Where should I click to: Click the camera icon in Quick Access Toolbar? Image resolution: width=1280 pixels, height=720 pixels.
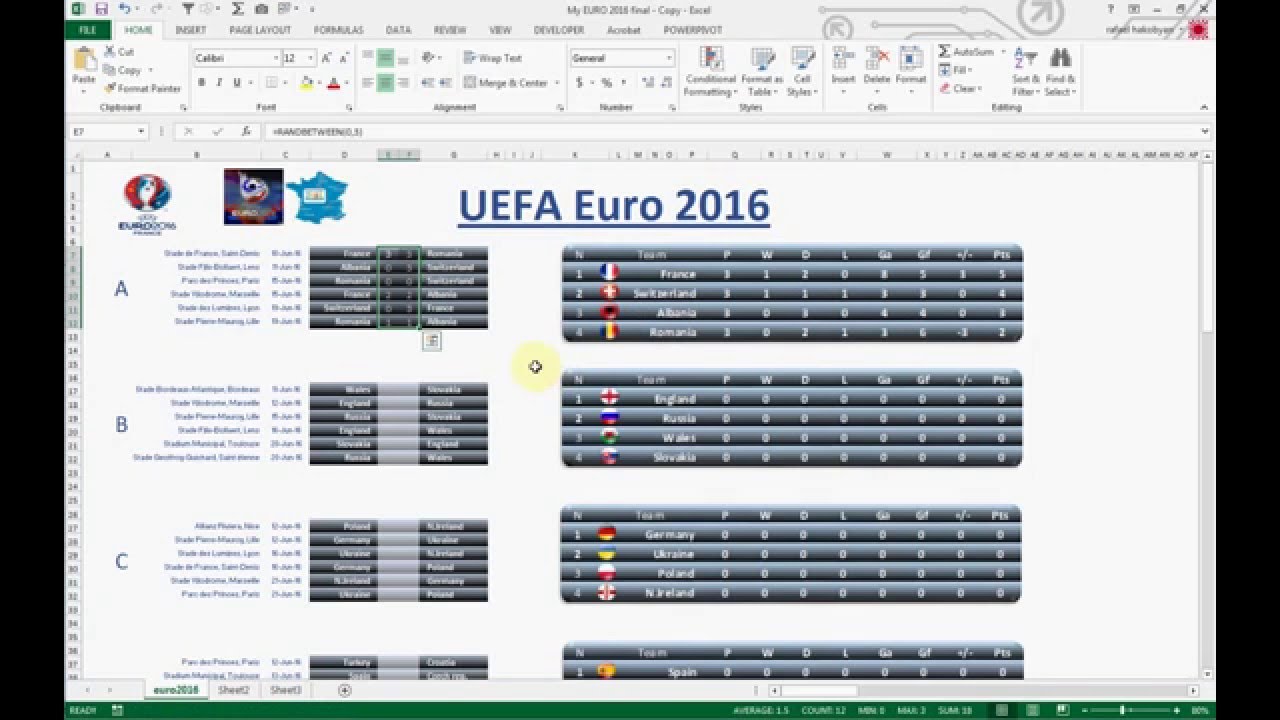coord(261,9)
